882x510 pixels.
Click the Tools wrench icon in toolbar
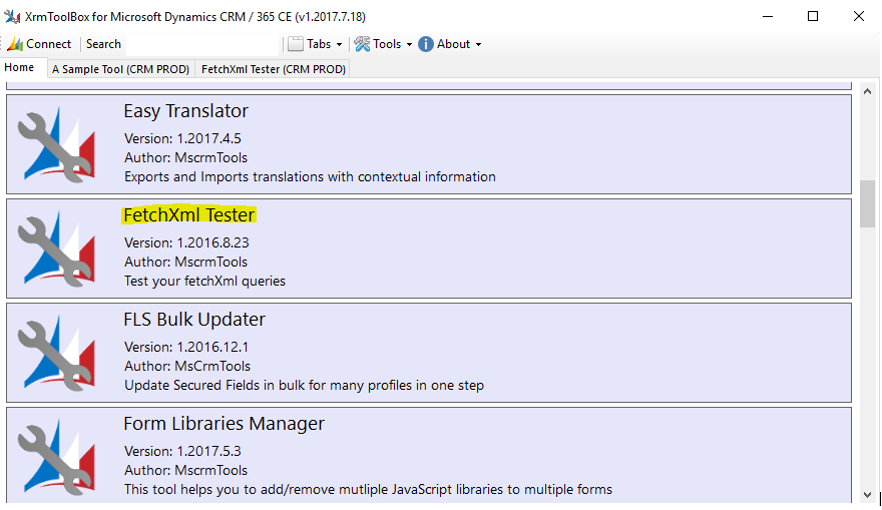click(362, 44)
